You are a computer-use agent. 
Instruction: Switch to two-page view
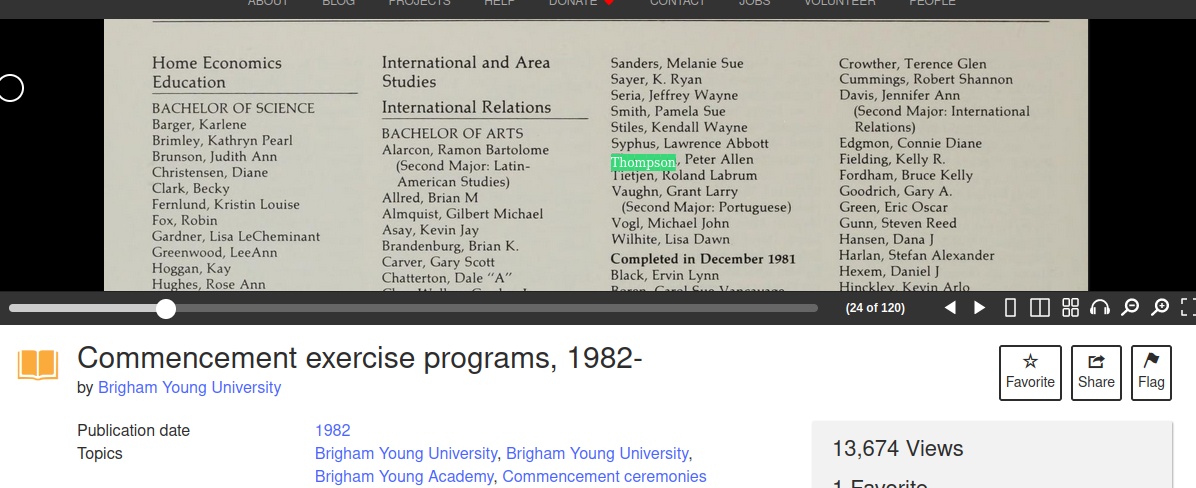[x=1039, y=308]
